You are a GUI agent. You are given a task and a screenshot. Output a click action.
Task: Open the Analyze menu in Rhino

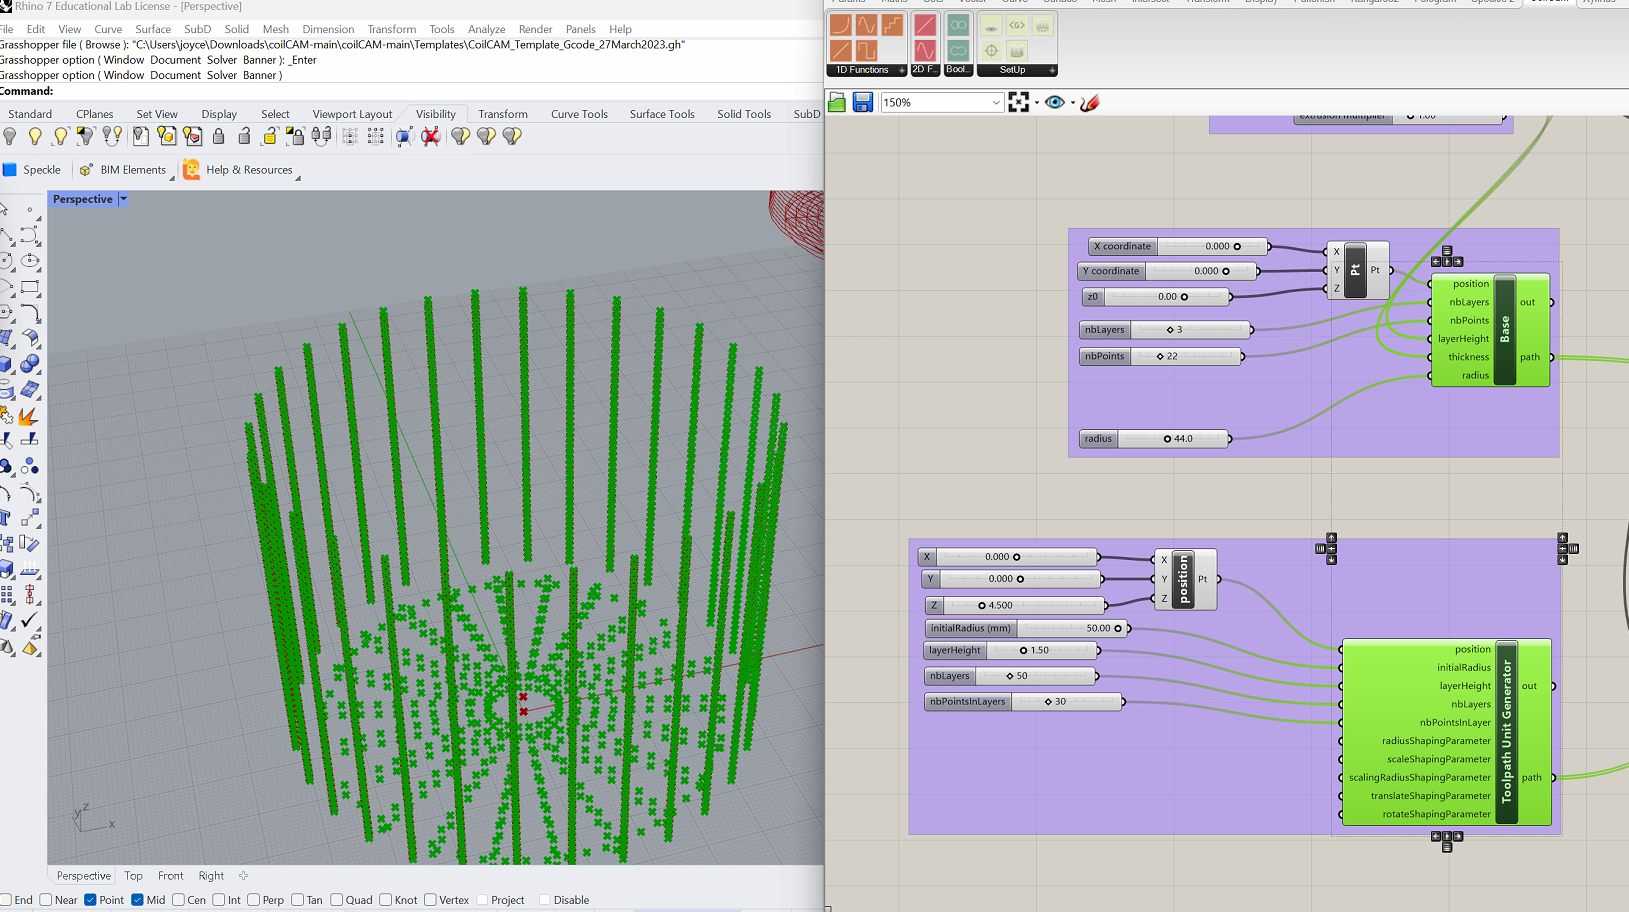[x=486, y=29]
